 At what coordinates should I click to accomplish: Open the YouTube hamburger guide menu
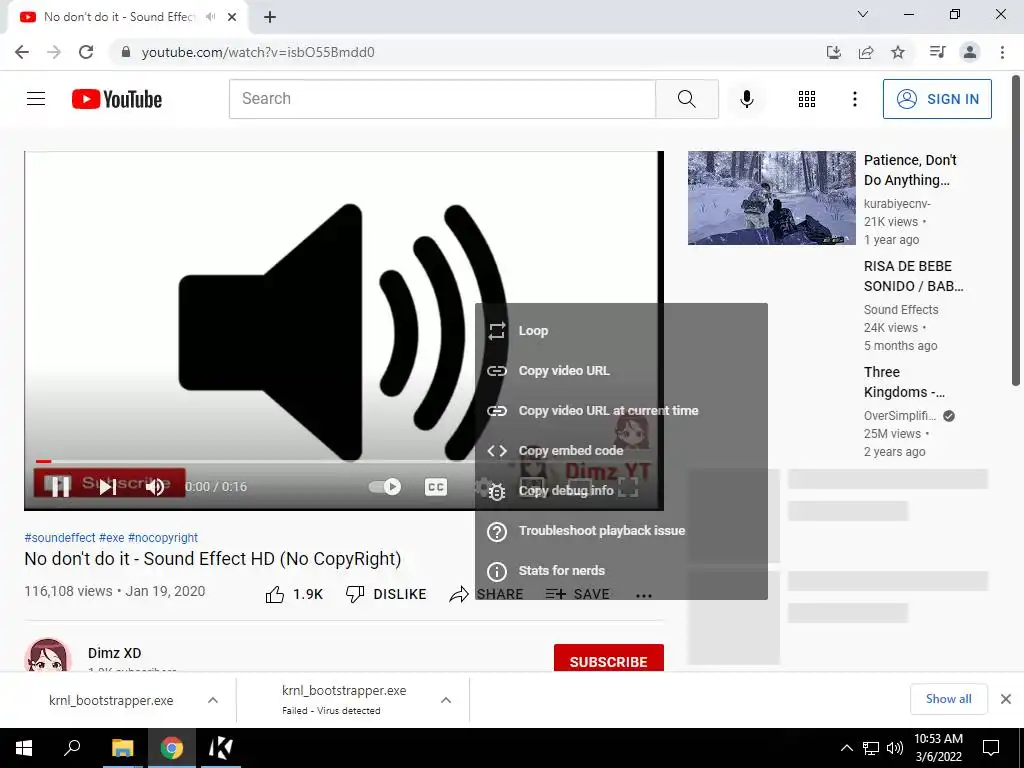coord(36,99)
